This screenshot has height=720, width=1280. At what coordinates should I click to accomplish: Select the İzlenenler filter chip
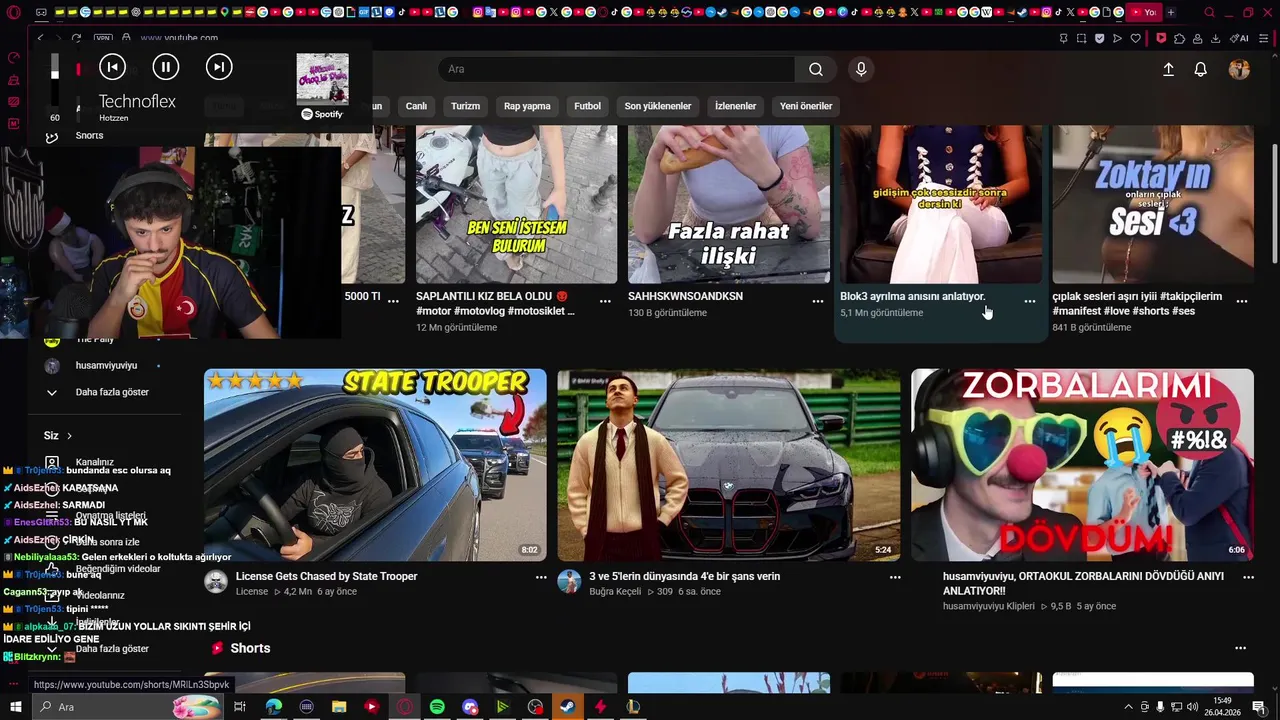[x=735, y=106]
